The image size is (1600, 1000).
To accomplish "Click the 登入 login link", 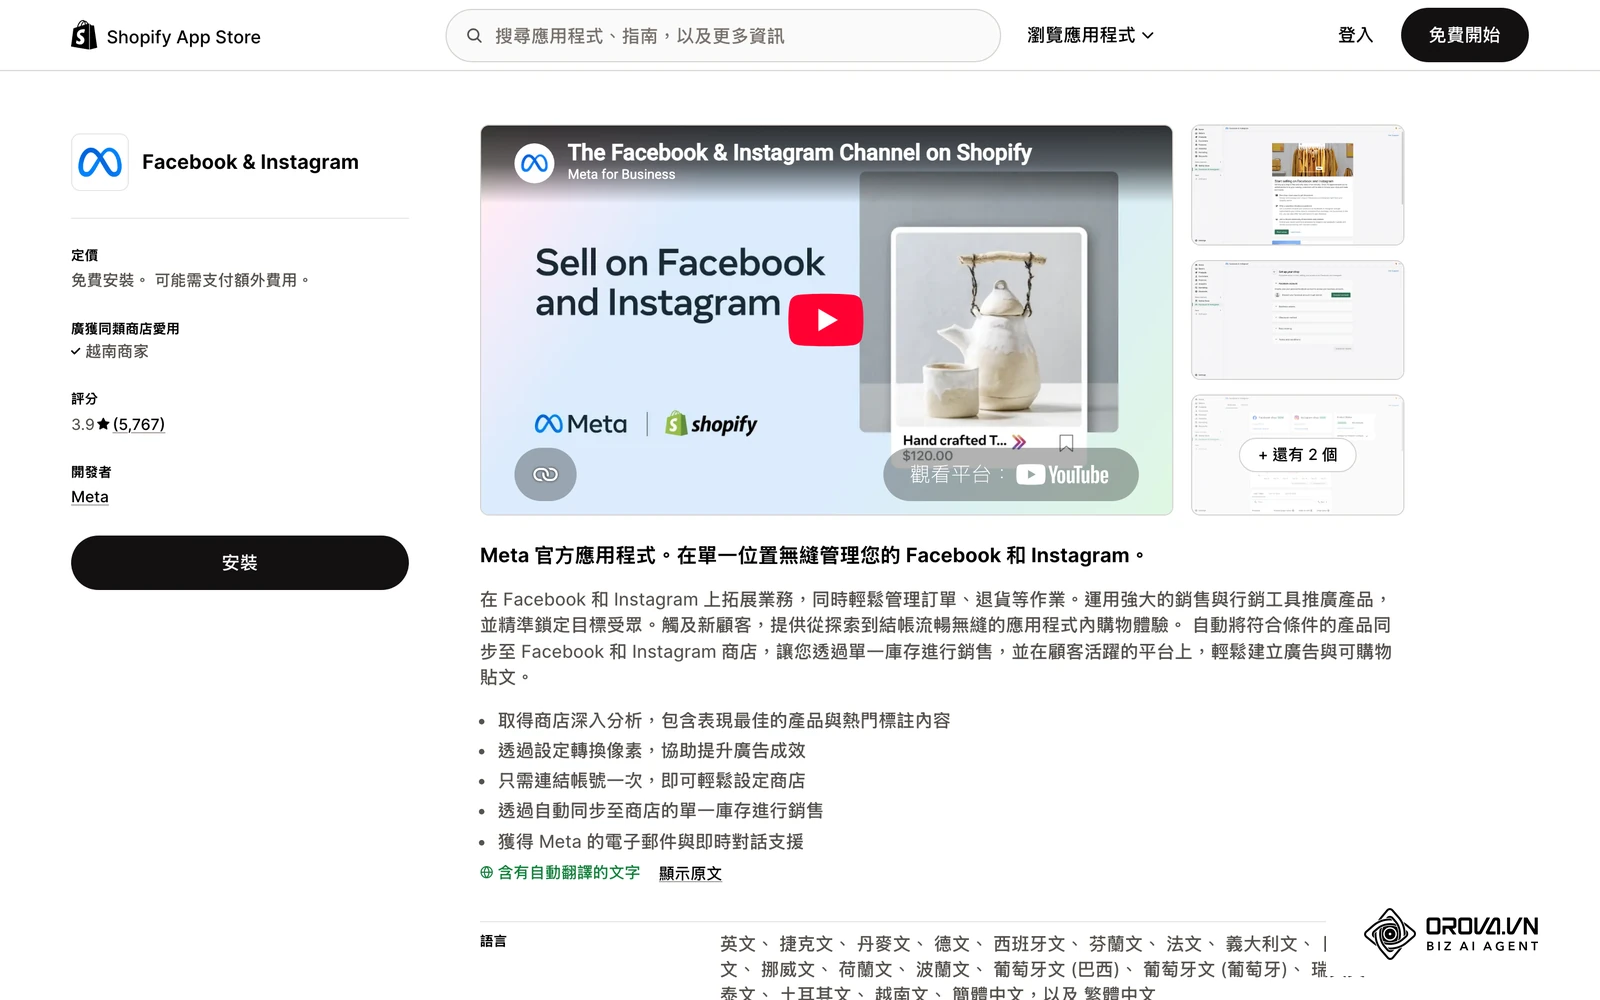I will (x=1355, y=35).
